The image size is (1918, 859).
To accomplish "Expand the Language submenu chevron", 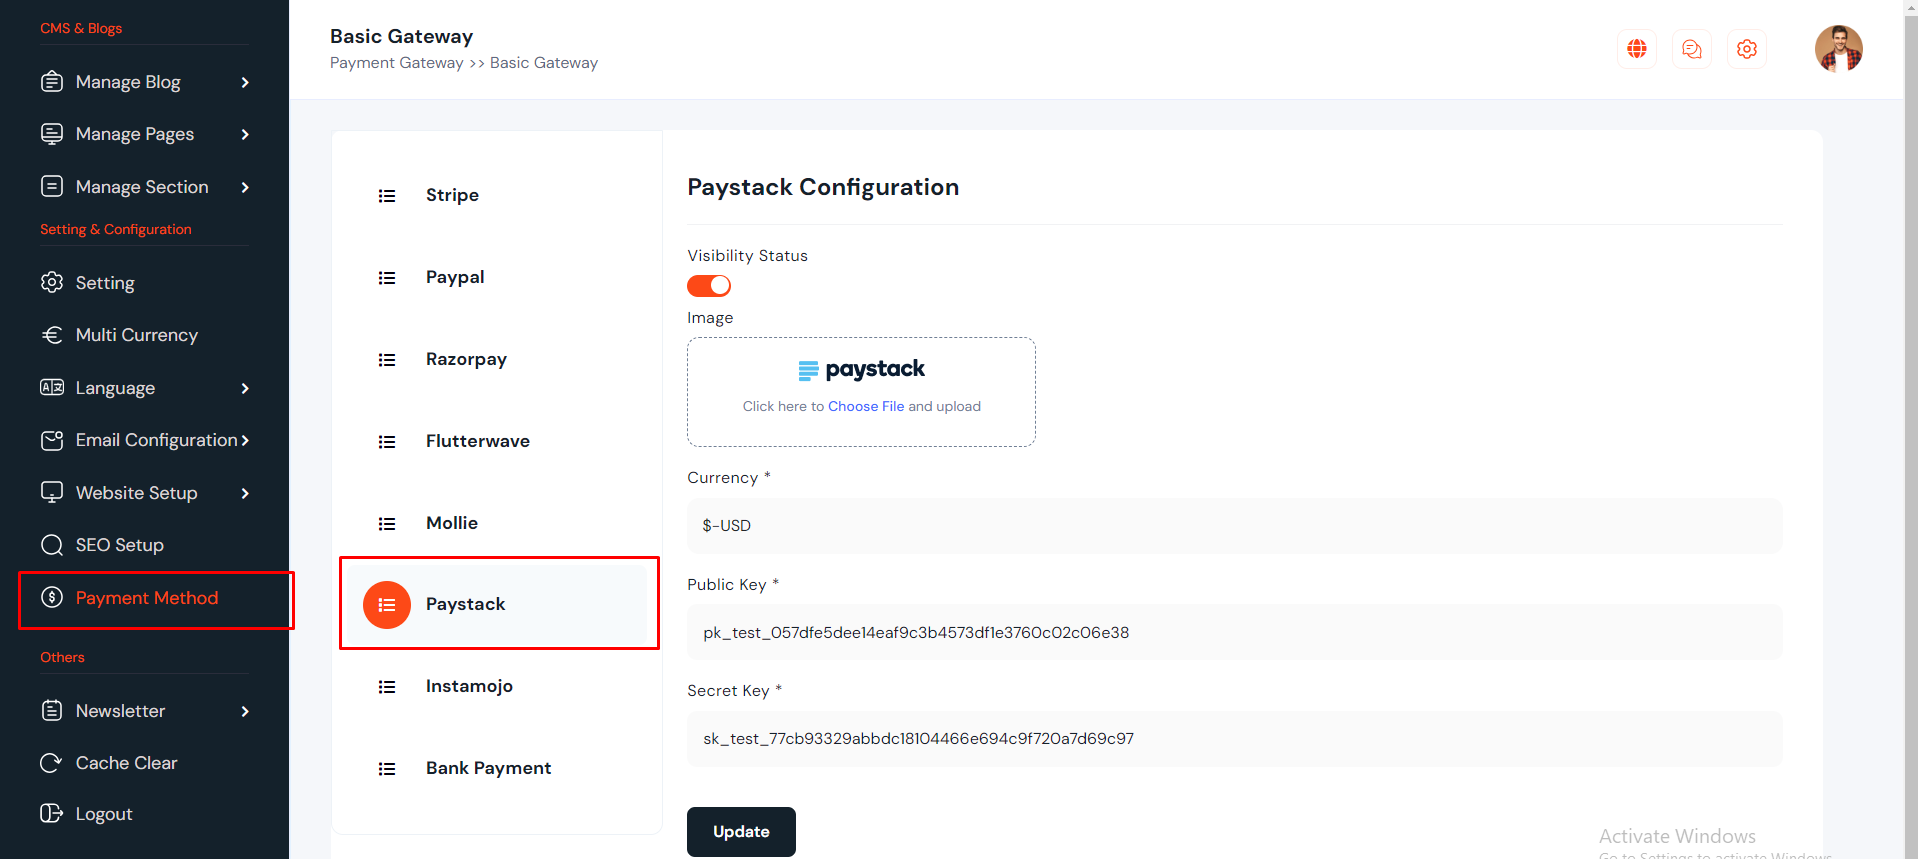I will coord(245,388).
